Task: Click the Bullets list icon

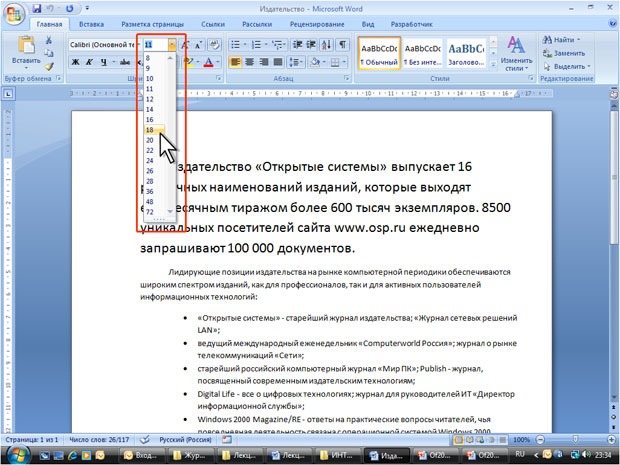Action: 235,45
